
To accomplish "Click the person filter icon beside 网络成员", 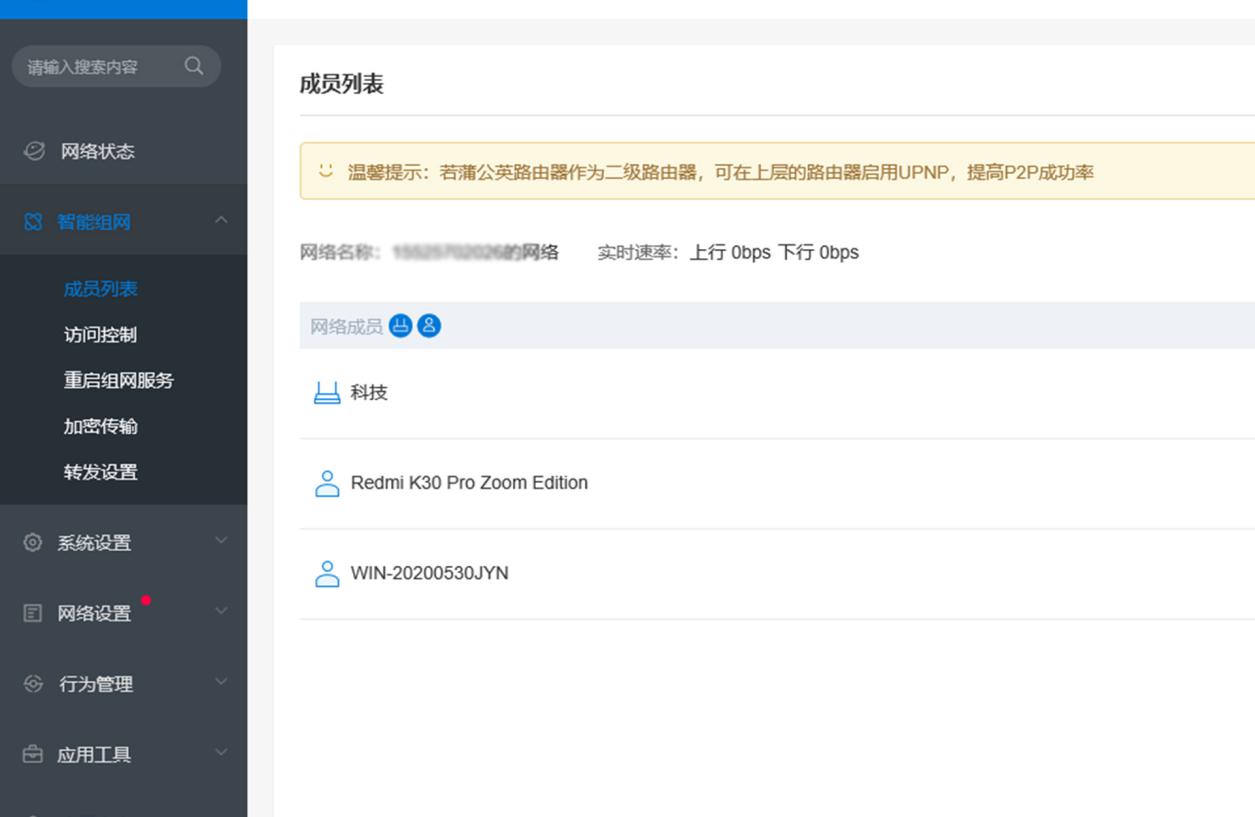I will [428, 325].
